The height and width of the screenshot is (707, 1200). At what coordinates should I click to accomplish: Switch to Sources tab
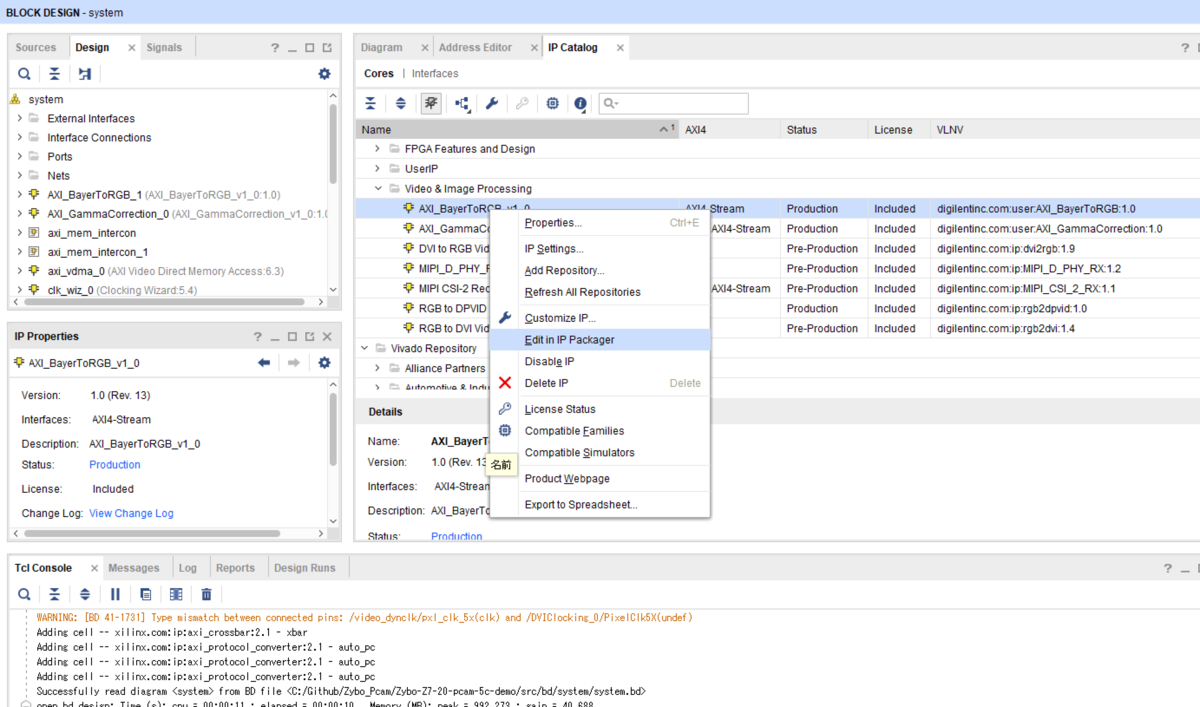(x=36, y=47)
